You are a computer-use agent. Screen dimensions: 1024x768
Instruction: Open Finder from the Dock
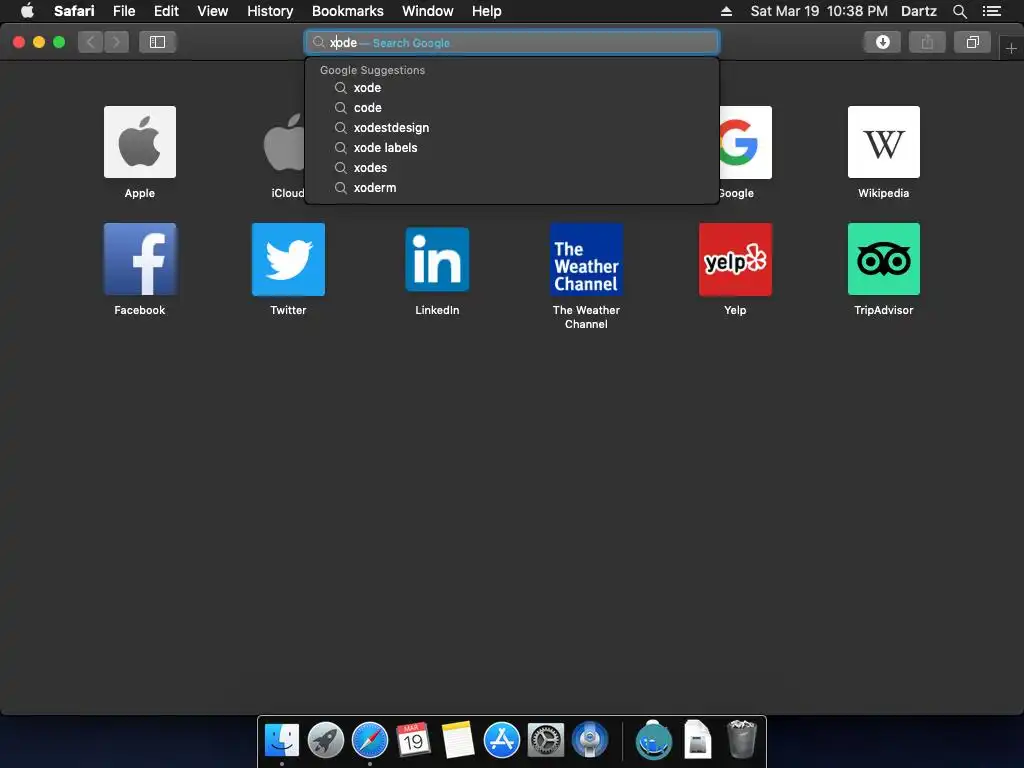tap(281, 740)
